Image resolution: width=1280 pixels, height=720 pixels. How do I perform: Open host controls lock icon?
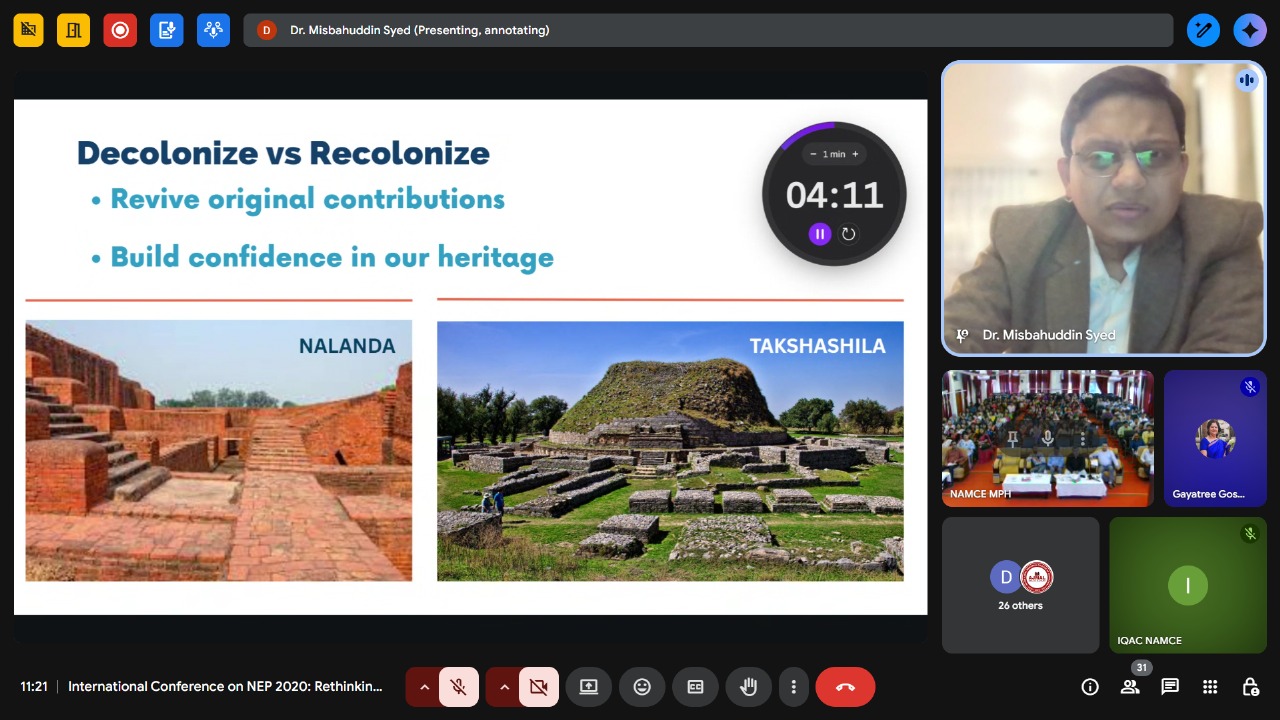pyautogui.click(x=1250, y=687)
